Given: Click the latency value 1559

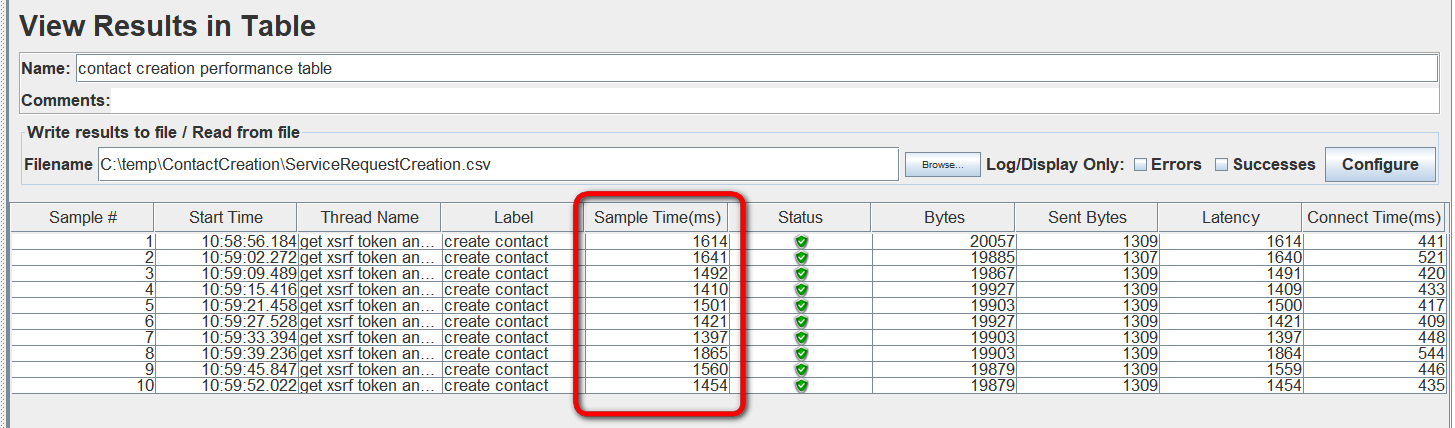Looking at the screenshot, I should [x=1284, y=370].
